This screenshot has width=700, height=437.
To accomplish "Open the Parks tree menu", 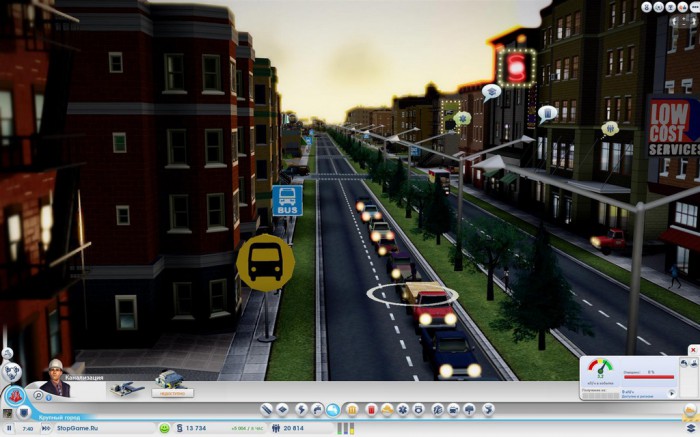I will tap(469, 409).
